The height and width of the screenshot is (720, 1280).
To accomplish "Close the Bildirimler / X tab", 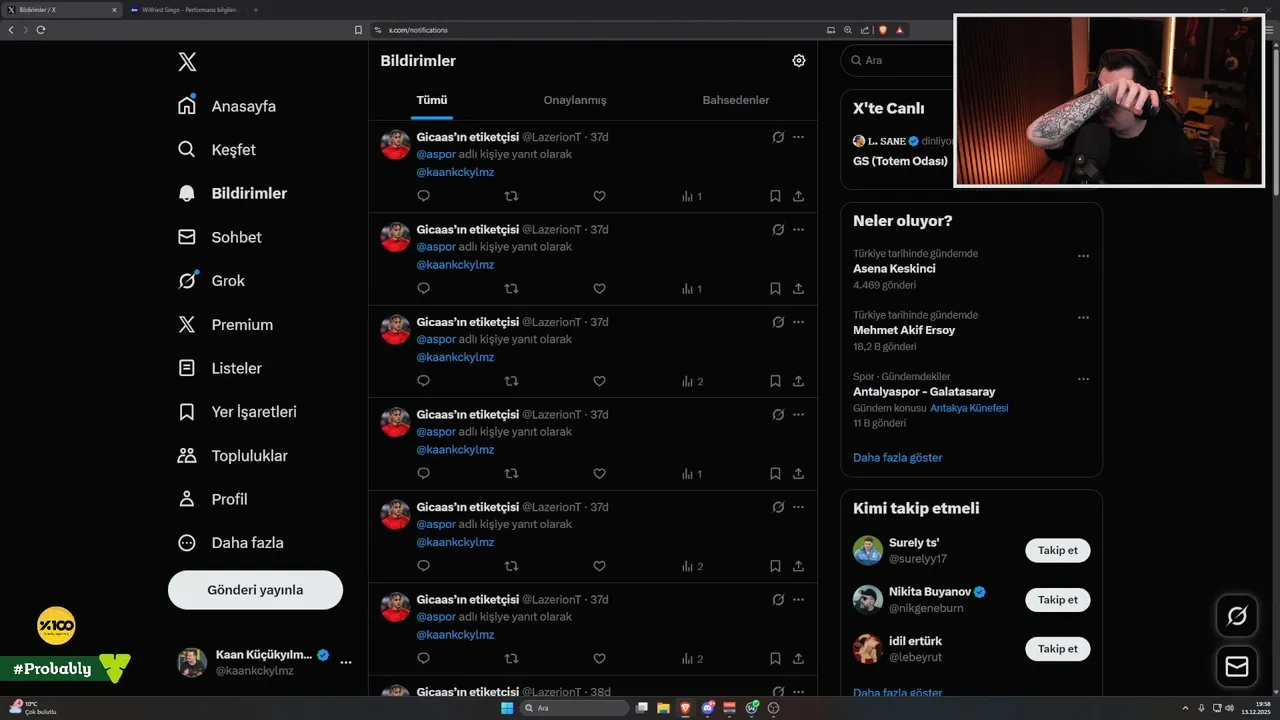I will pos(115,9).
